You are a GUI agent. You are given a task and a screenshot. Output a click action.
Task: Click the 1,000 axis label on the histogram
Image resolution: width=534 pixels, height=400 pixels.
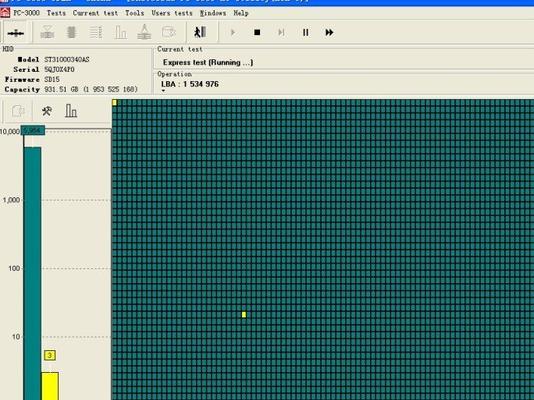(12, 200)
